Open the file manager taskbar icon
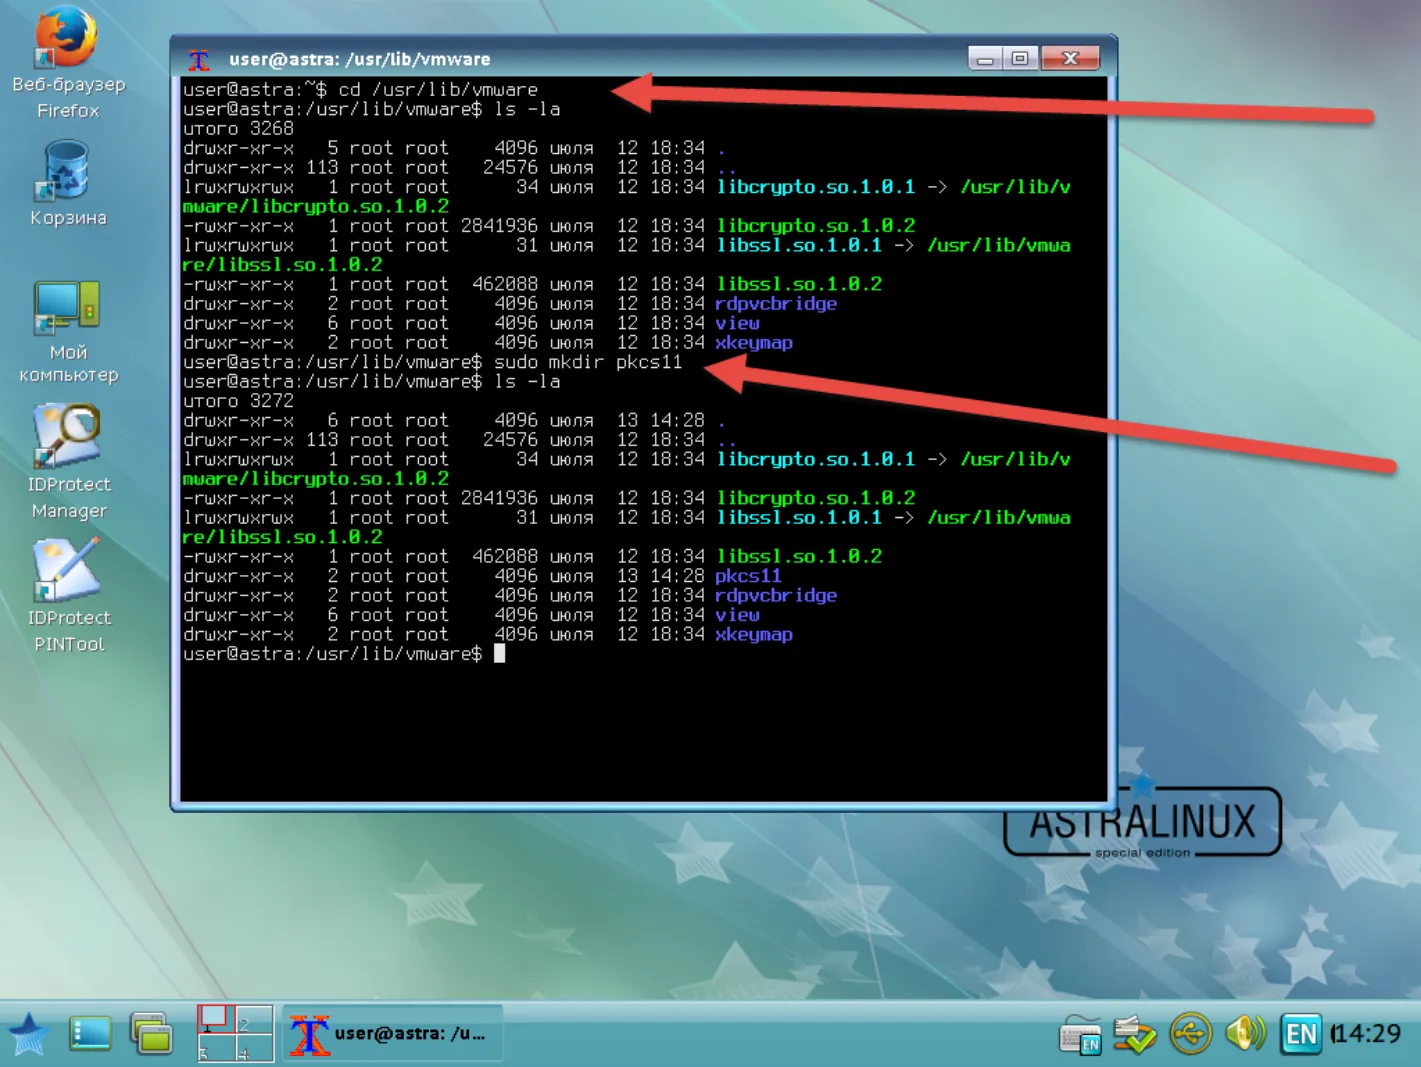The height and width of the screenshot is (1067, 1421). tap(152, 1034)
